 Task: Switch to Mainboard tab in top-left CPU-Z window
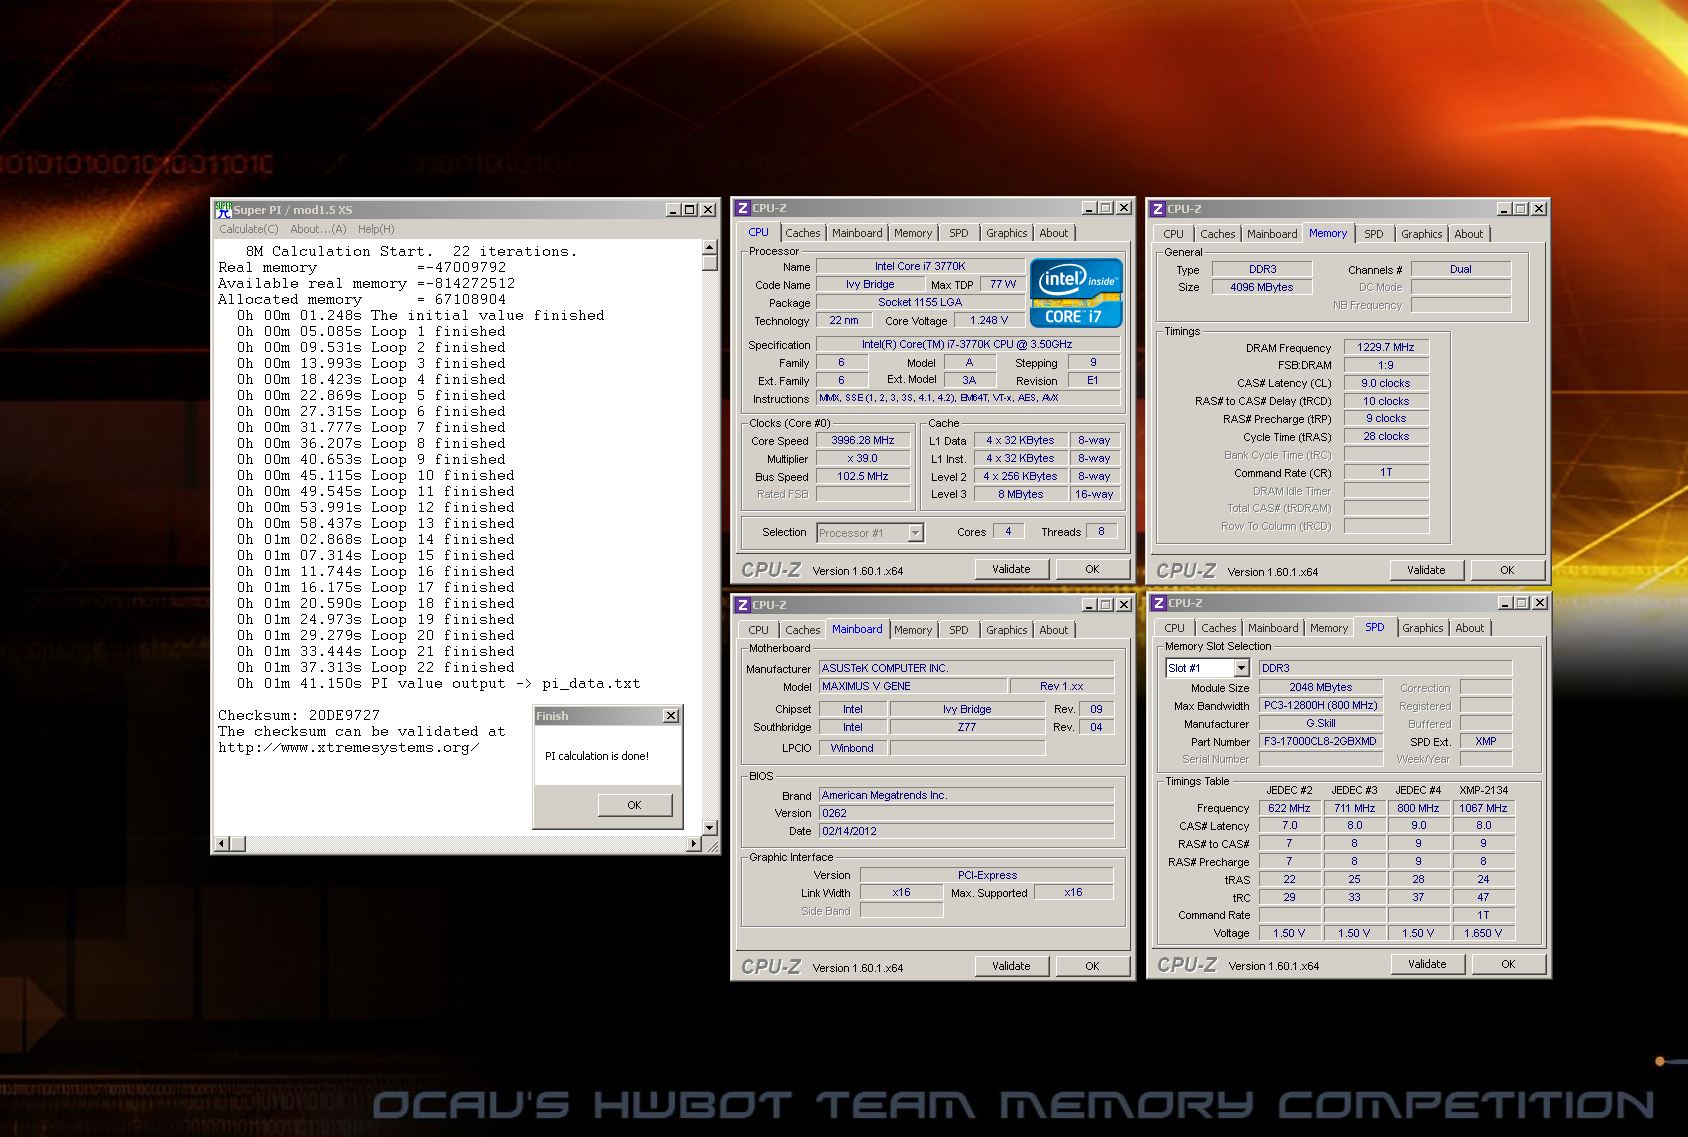point(857,233)
